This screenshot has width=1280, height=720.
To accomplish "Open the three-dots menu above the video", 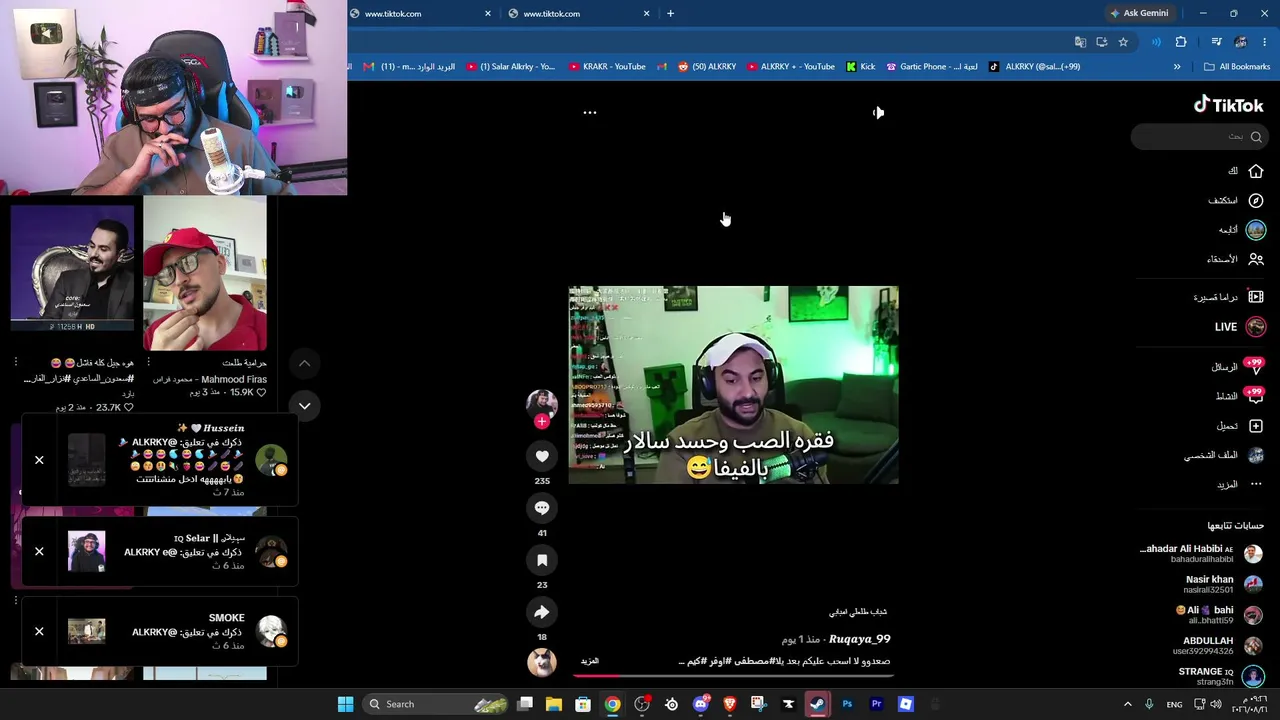I will click(590, 112).
